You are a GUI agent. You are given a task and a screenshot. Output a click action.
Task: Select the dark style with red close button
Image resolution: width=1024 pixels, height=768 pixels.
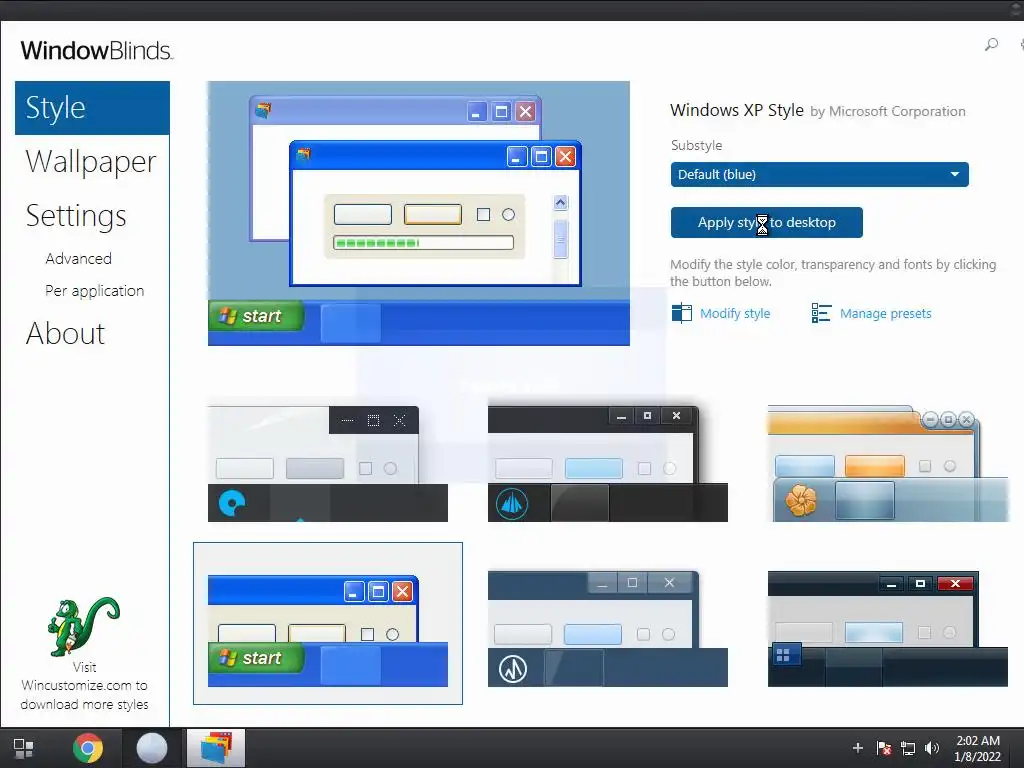pyautogui.click(x=888, y=629)
